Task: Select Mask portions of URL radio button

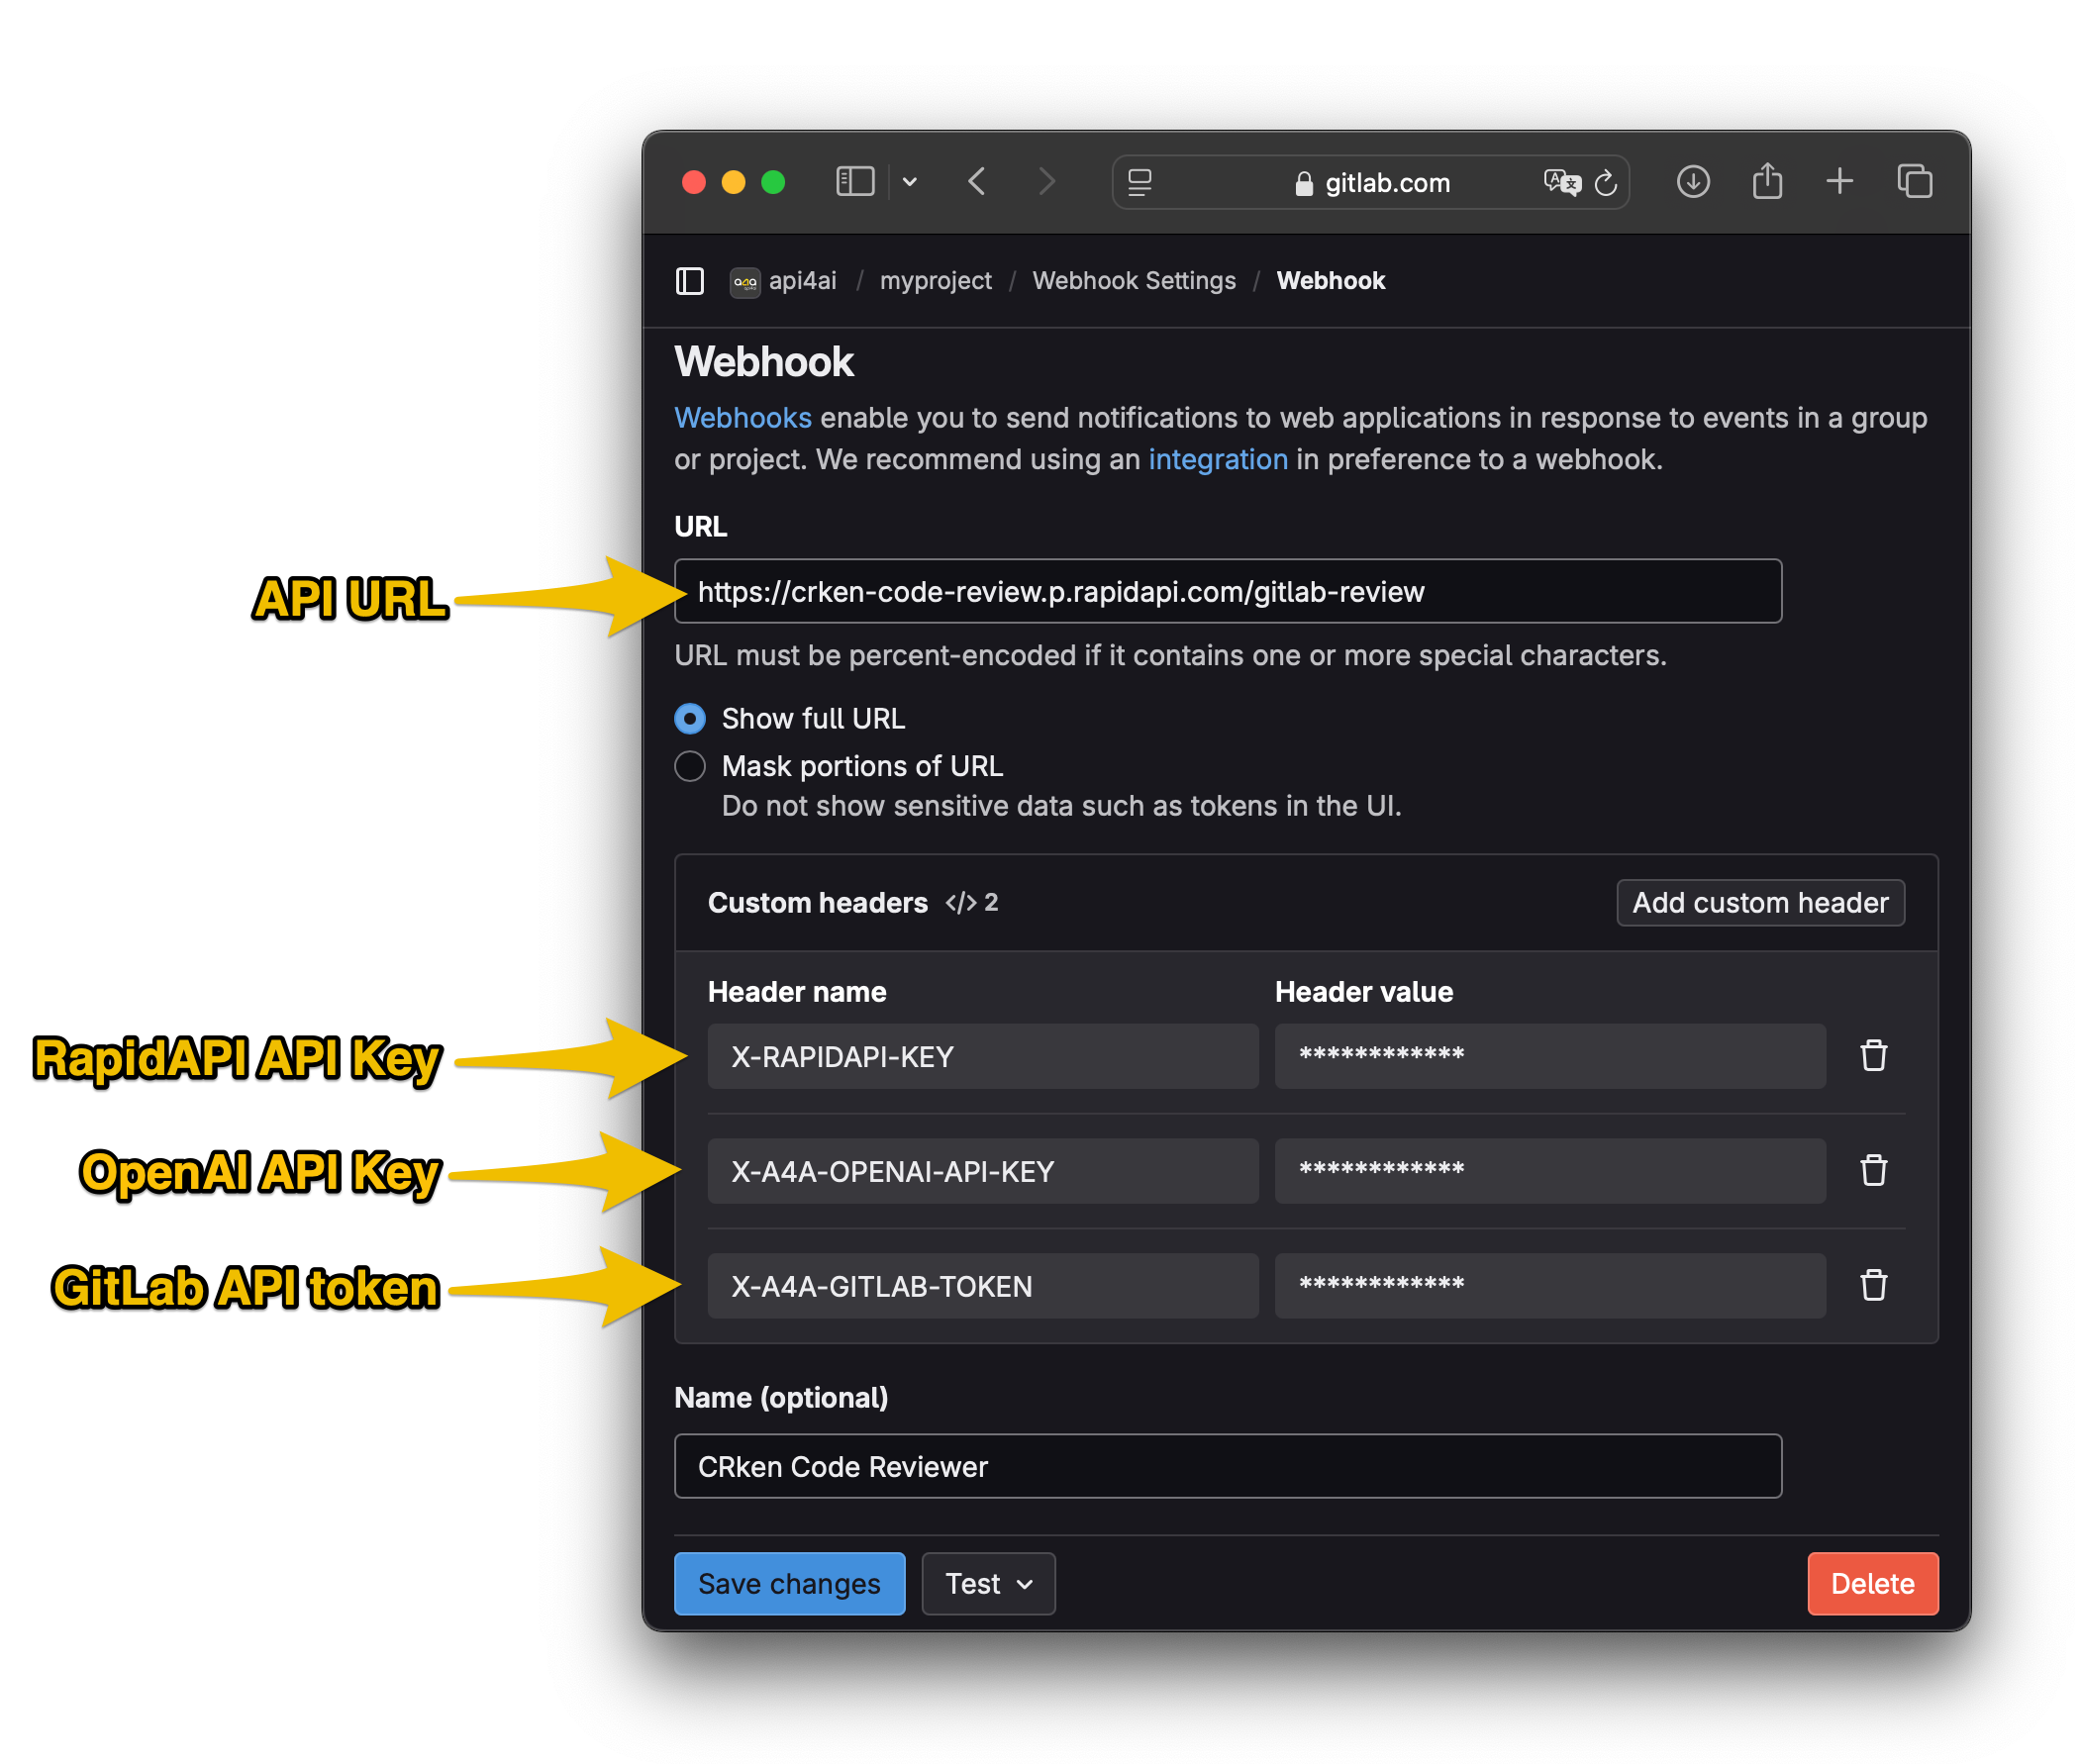Action: click(x=689, y=766)
